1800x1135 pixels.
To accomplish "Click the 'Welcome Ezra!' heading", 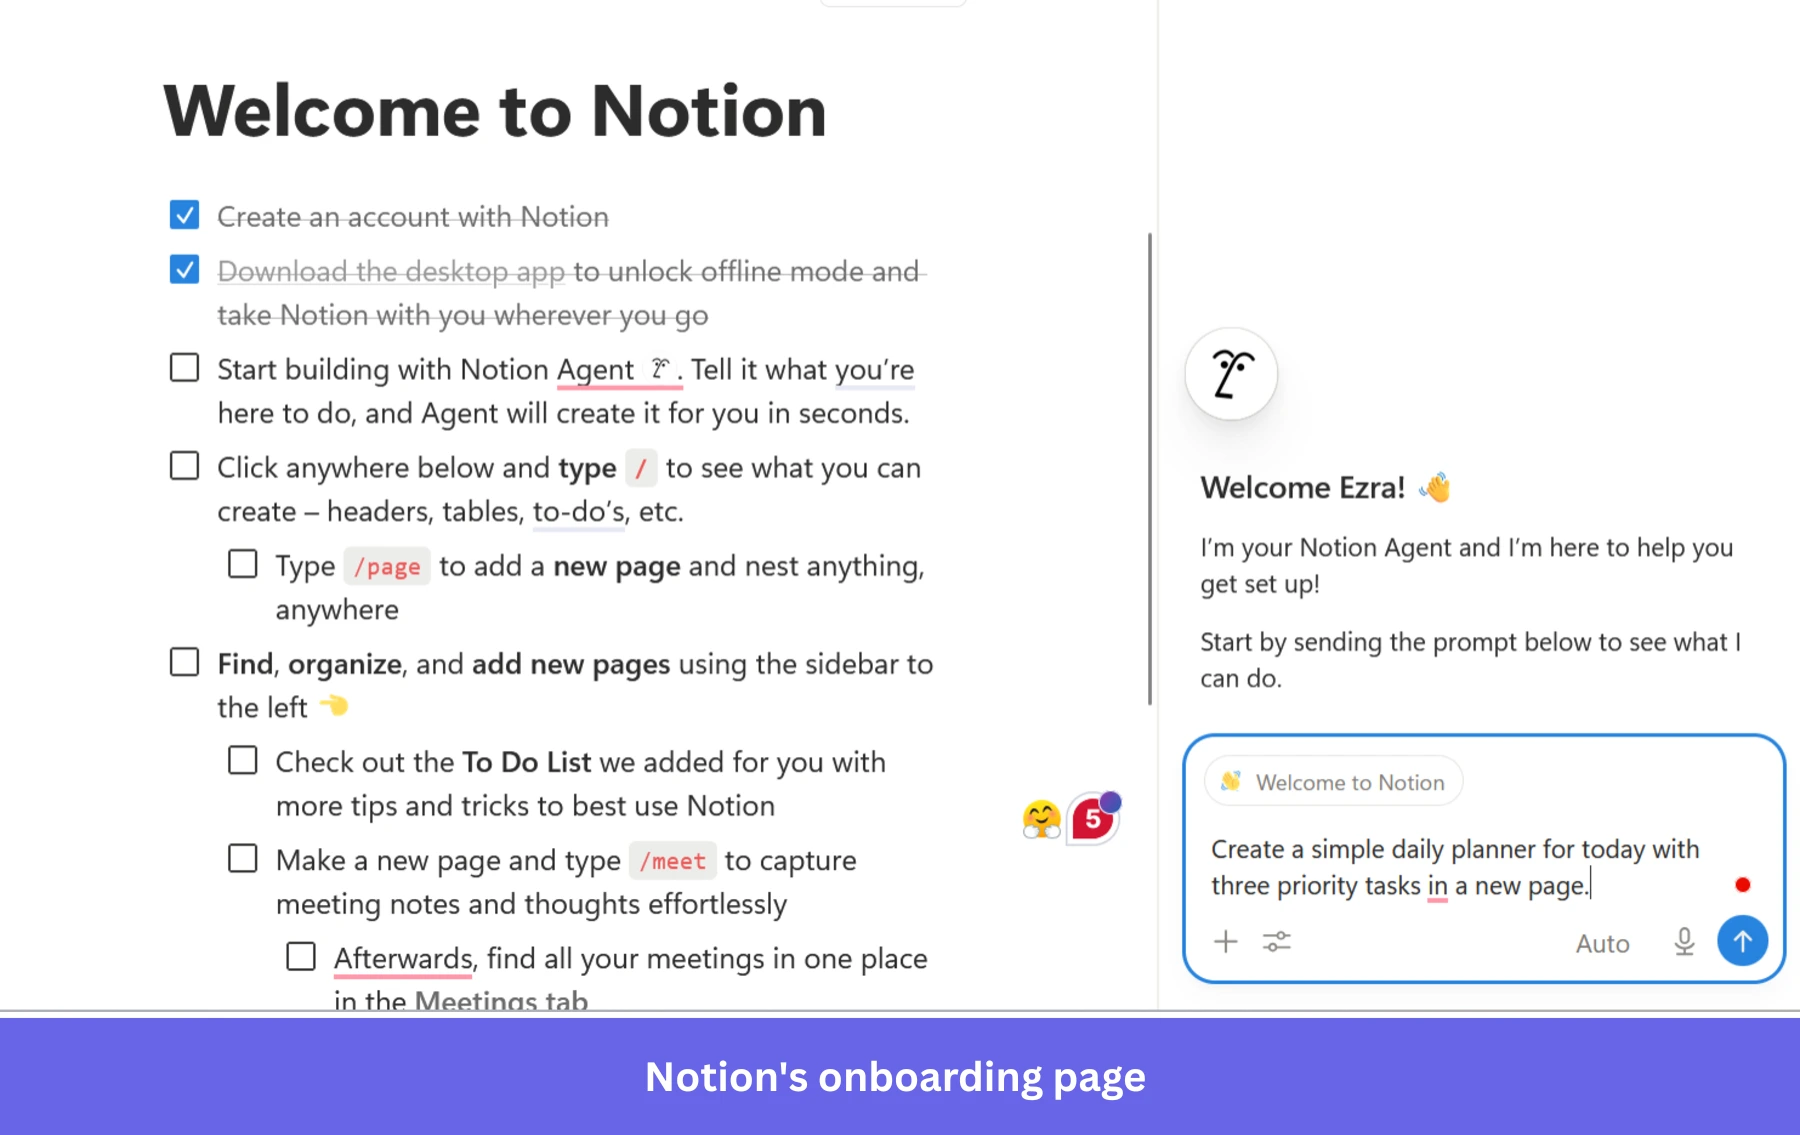I will 1303,487.
